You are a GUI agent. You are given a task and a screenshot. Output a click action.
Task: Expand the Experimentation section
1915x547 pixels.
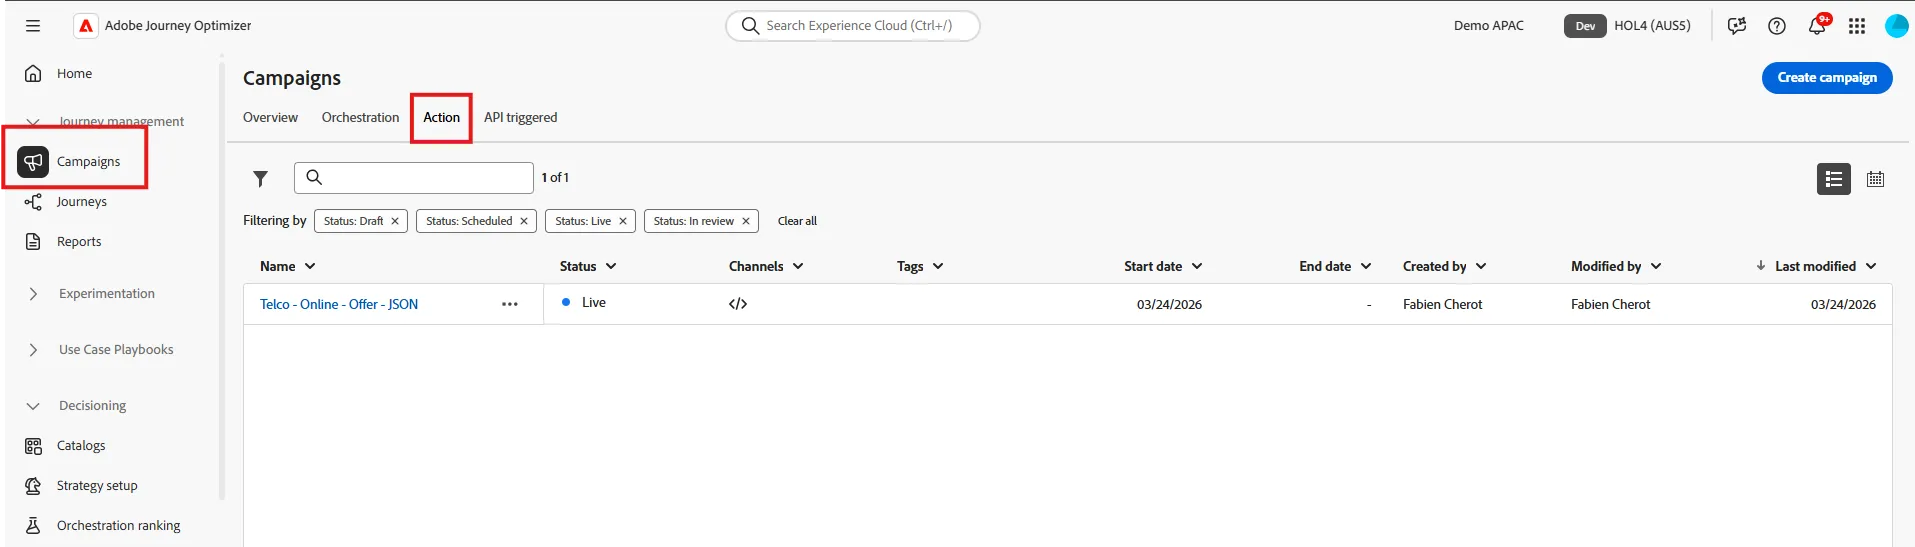(33, 294)
